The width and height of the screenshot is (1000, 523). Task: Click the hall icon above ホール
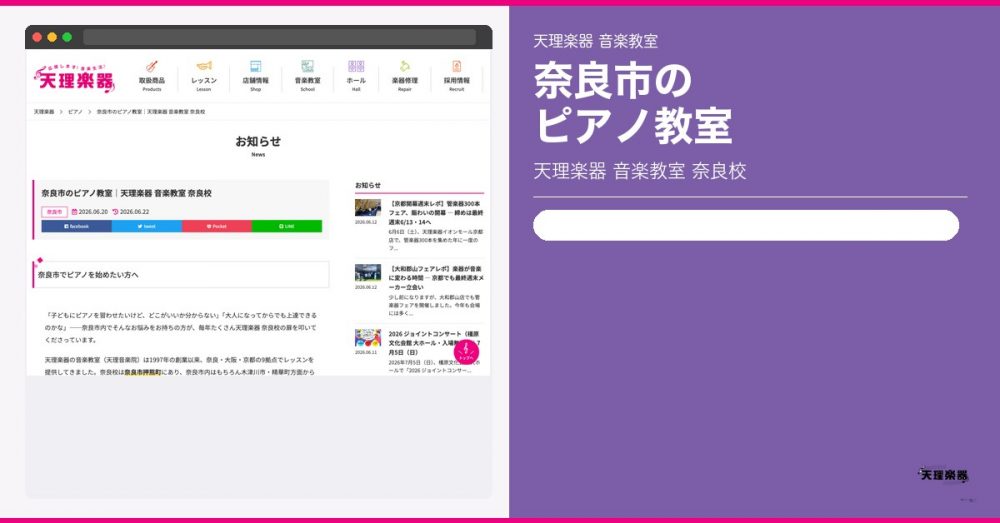point(356,66)
